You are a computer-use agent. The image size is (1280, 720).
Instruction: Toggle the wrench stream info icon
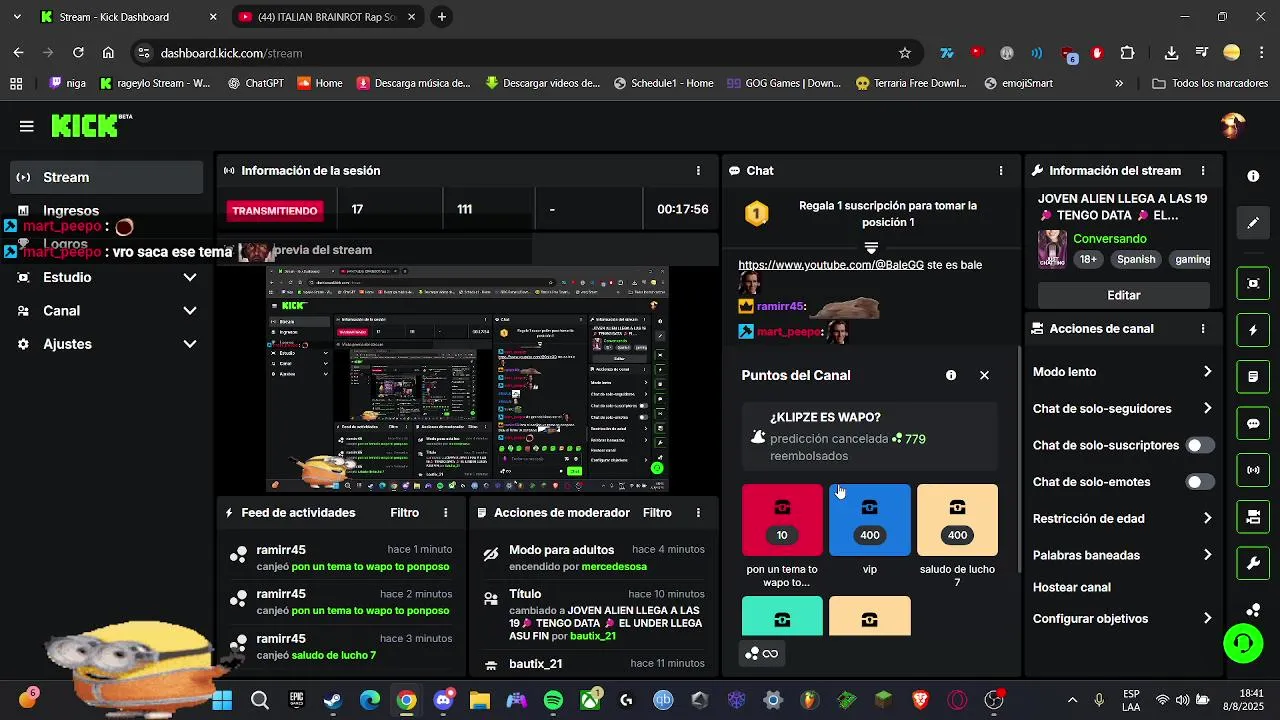click(x=1253, y=564)
